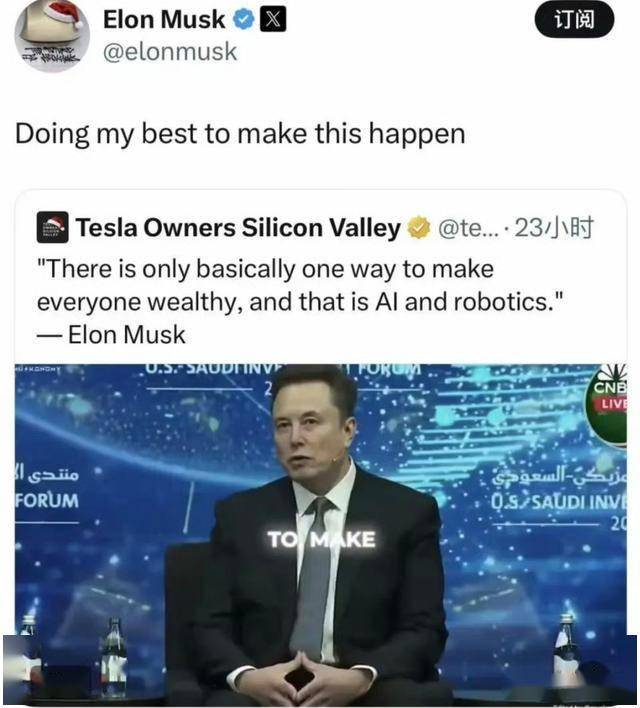Open Tesla Owners Silicon Valley name link
Image resolution: width=640 pixels, height=708 pixels.
point(238,228)
